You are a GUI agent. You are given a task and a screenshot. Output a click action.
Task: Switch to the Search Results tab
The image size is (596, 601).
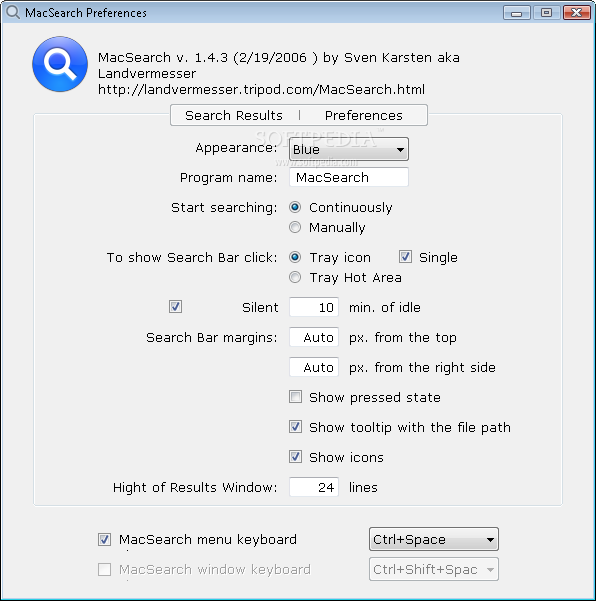(x=234, y=115)
